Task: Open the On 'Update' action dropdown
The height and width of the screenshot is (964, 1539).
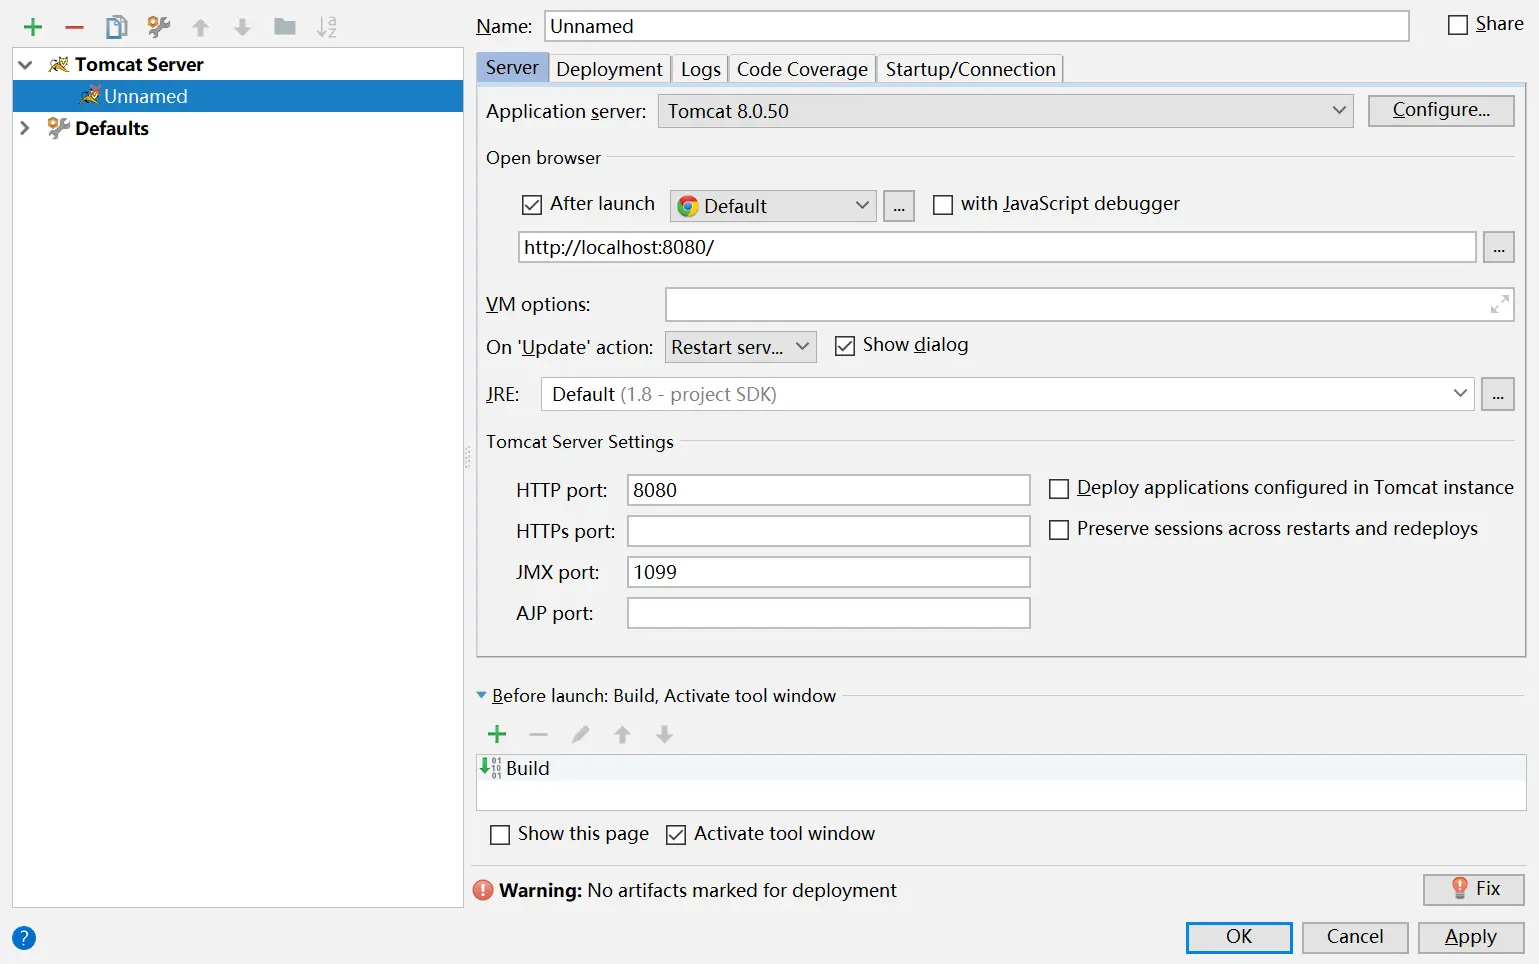Action: point(741,347)
